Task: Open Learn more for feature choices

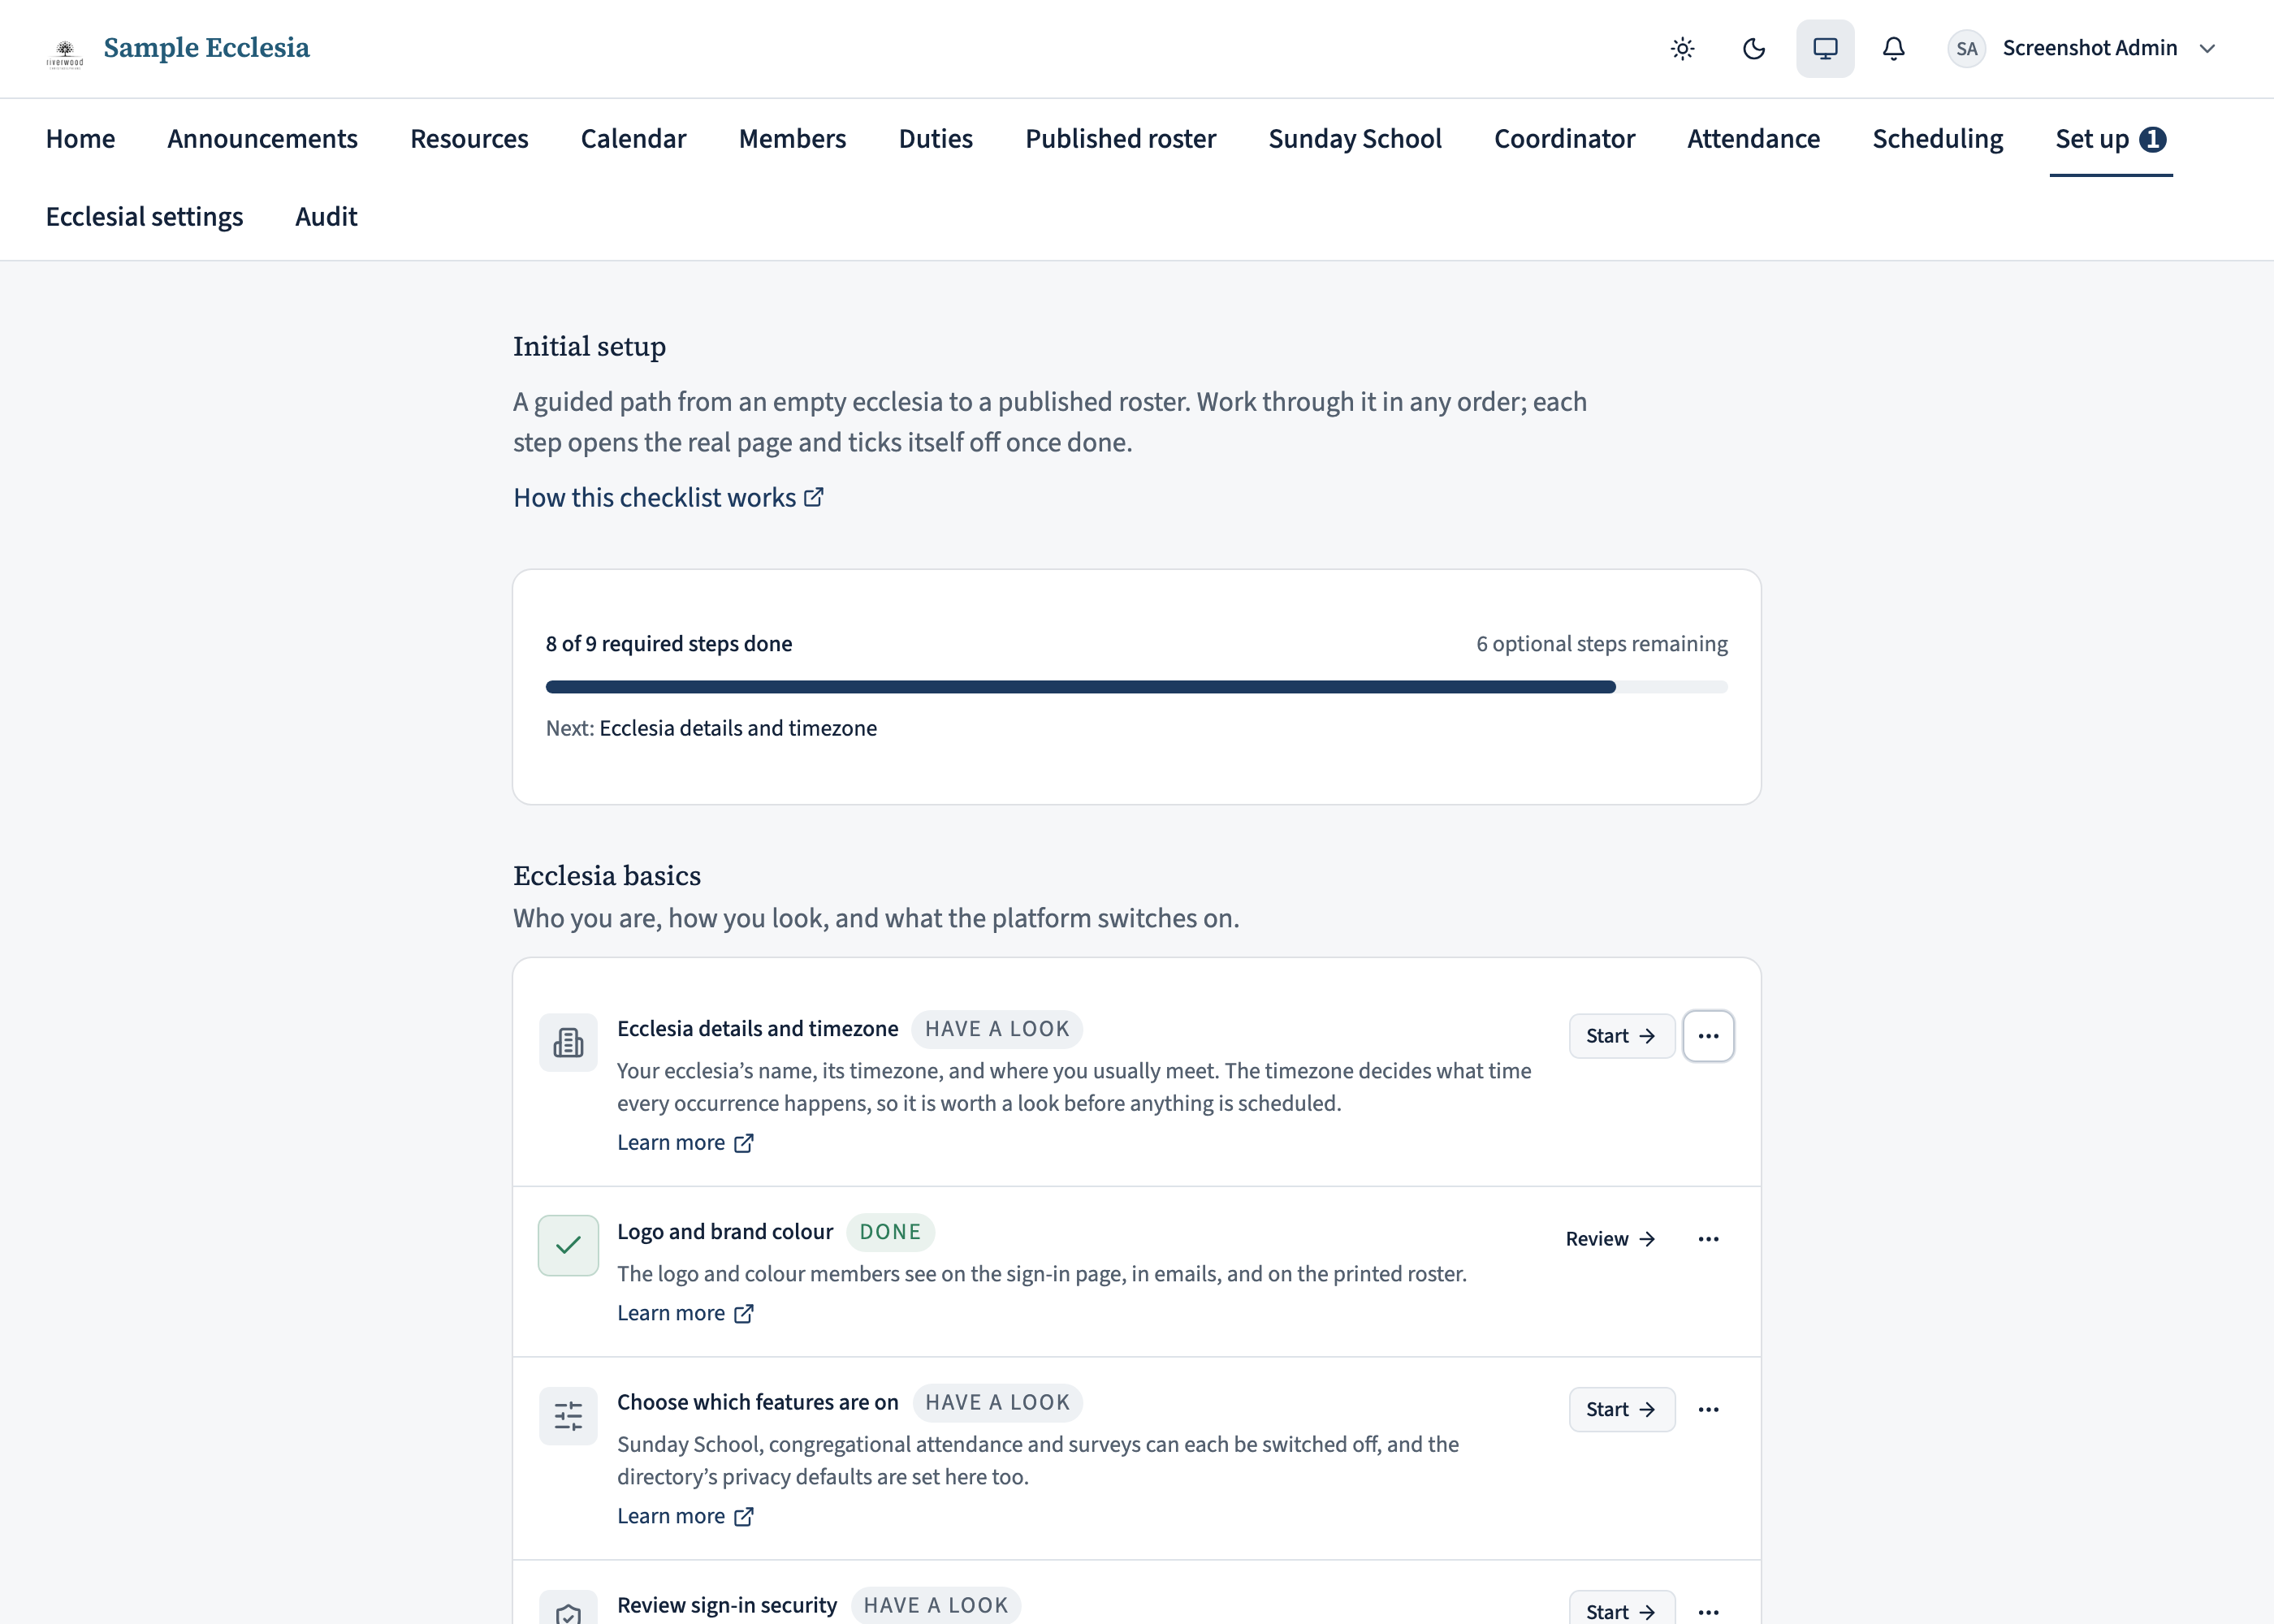Action: [x=685, y=1516]
